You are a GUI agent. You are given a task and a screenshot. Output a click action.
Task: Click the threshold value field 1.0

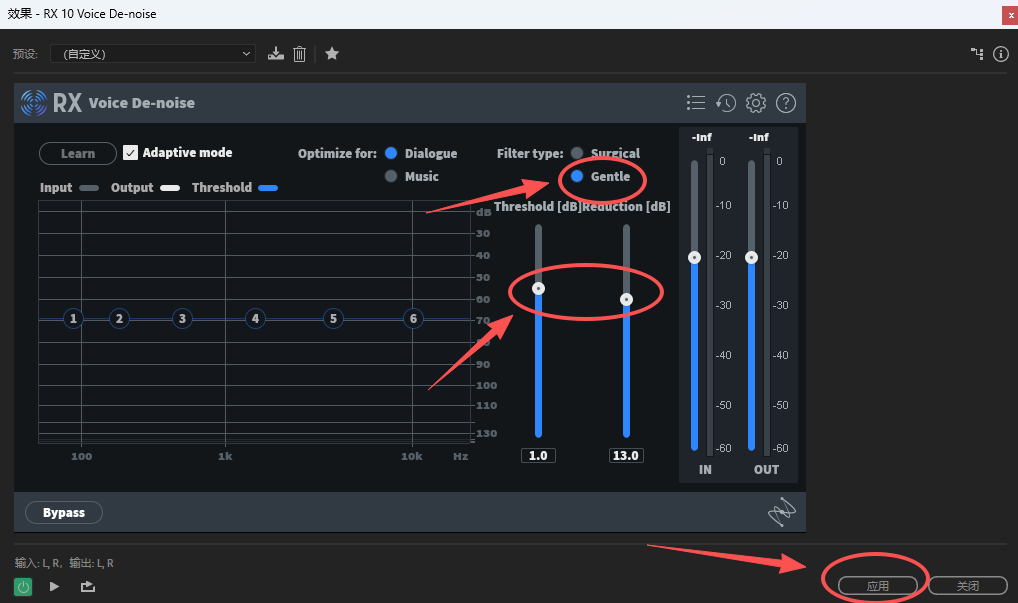(538, 456)
